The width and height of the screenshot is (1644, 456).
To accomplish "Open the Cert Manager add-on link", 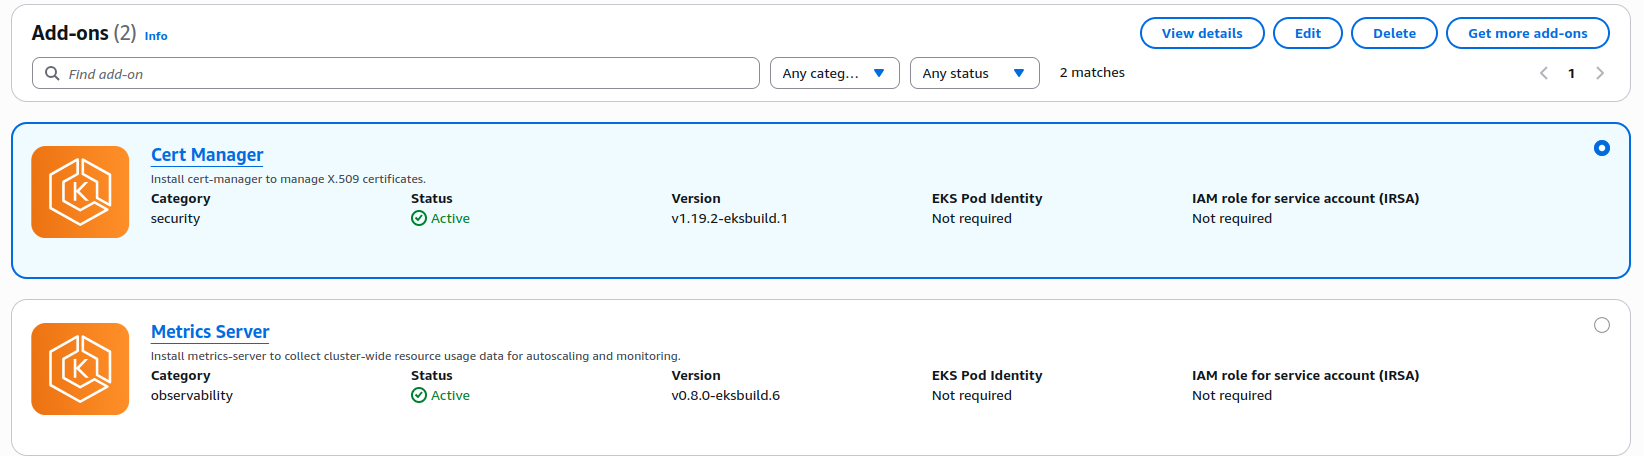I will tap(207, 155).
